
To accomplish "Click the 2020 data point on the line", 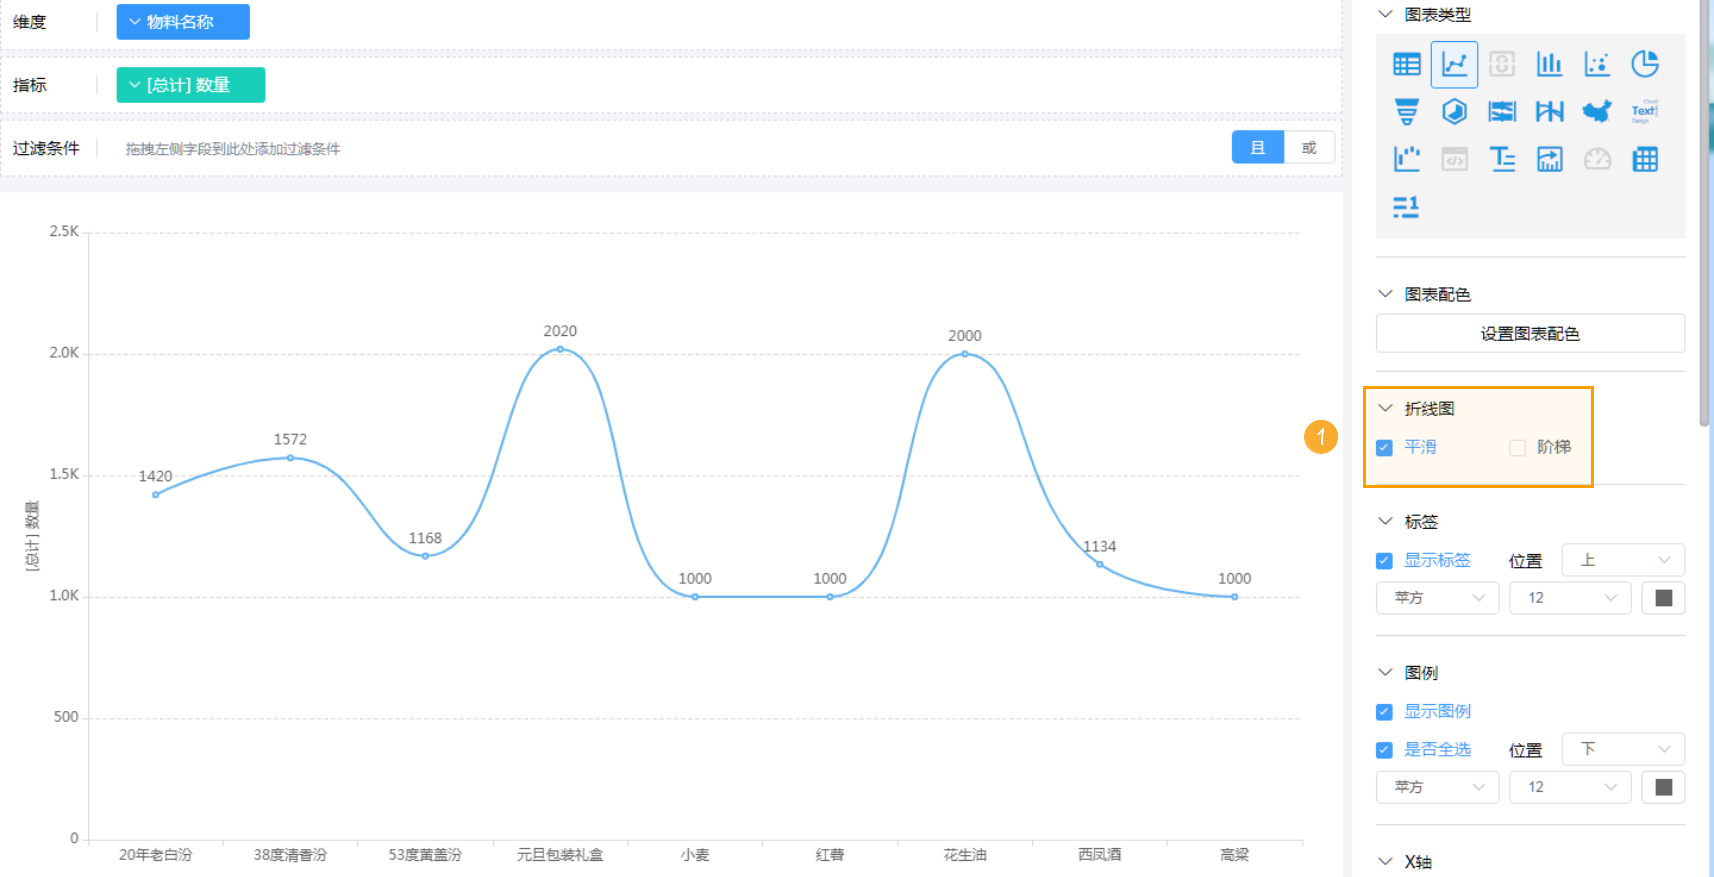I will (x=560, y=349).
